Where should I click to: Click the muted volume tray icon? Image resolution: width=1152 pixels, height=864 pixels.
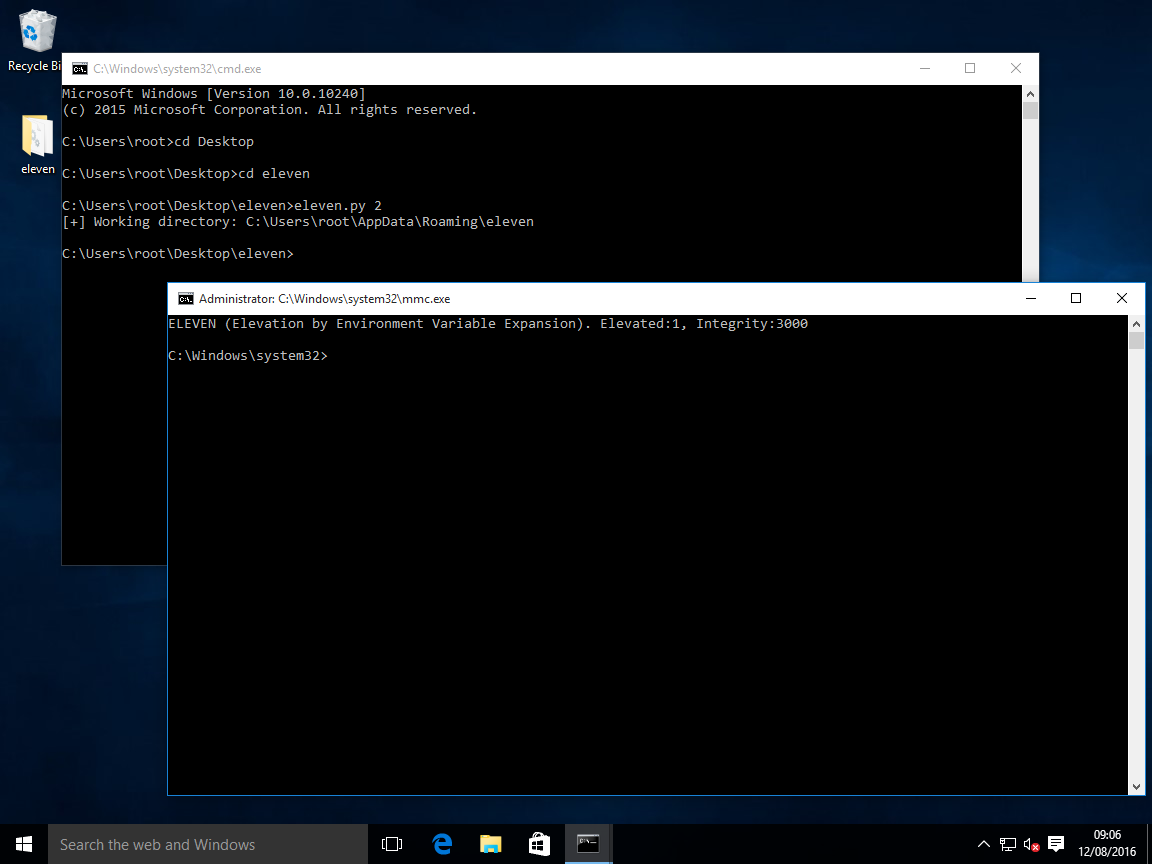[x=1031, y=844]
